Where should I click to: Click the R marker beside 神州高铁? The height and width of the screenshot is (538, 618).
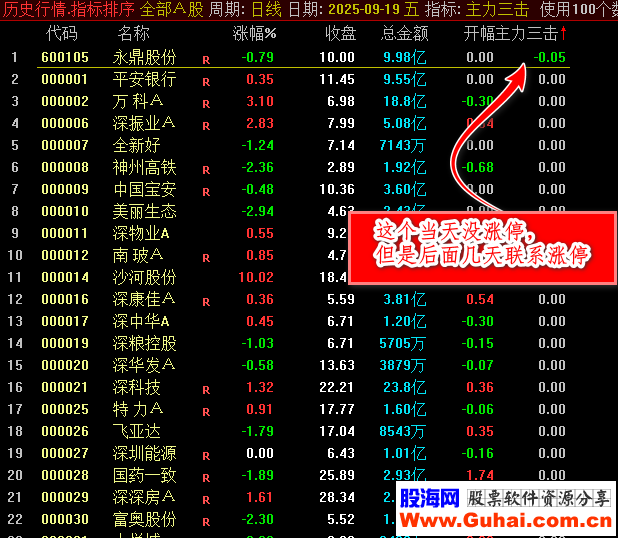point(206,168)
